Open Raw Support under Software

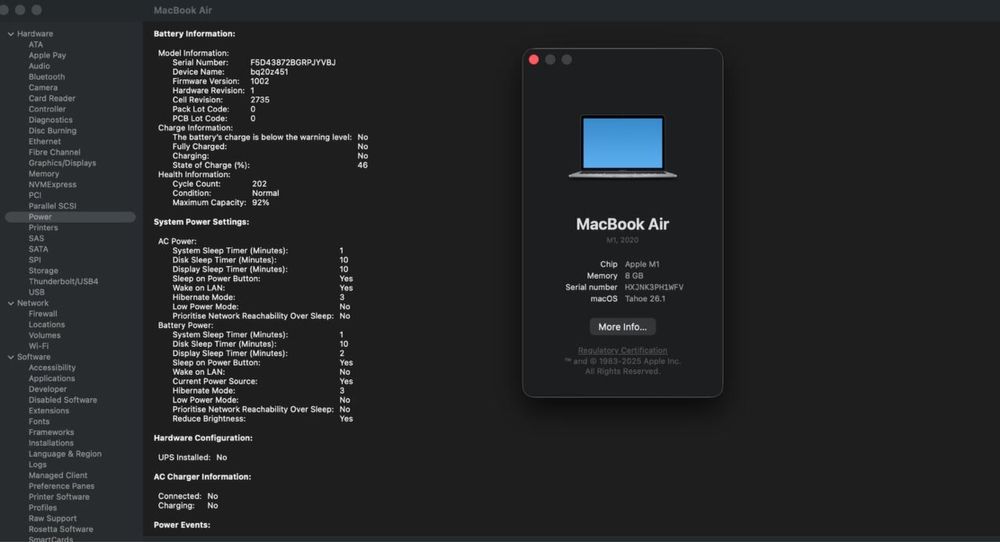click(52, 519)
